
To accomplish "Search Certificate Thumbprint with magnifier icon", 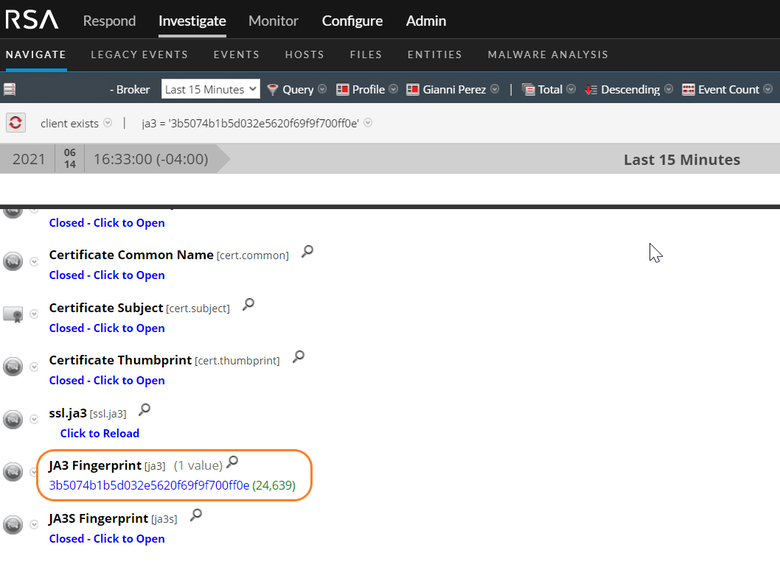I will click(298, 357).
